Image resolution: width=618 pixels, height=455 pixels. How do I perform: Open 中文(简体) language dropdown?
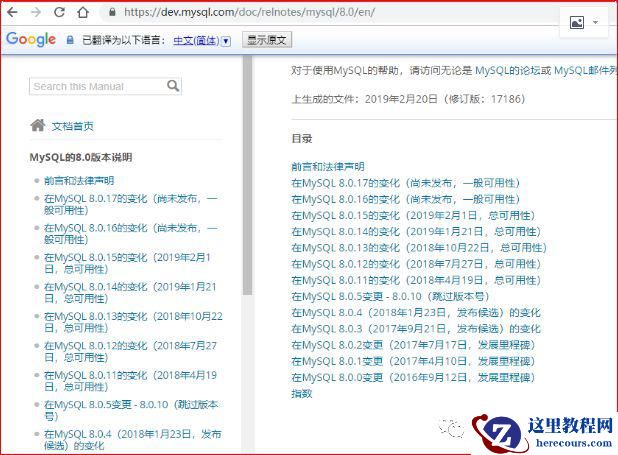pos(202,40)
